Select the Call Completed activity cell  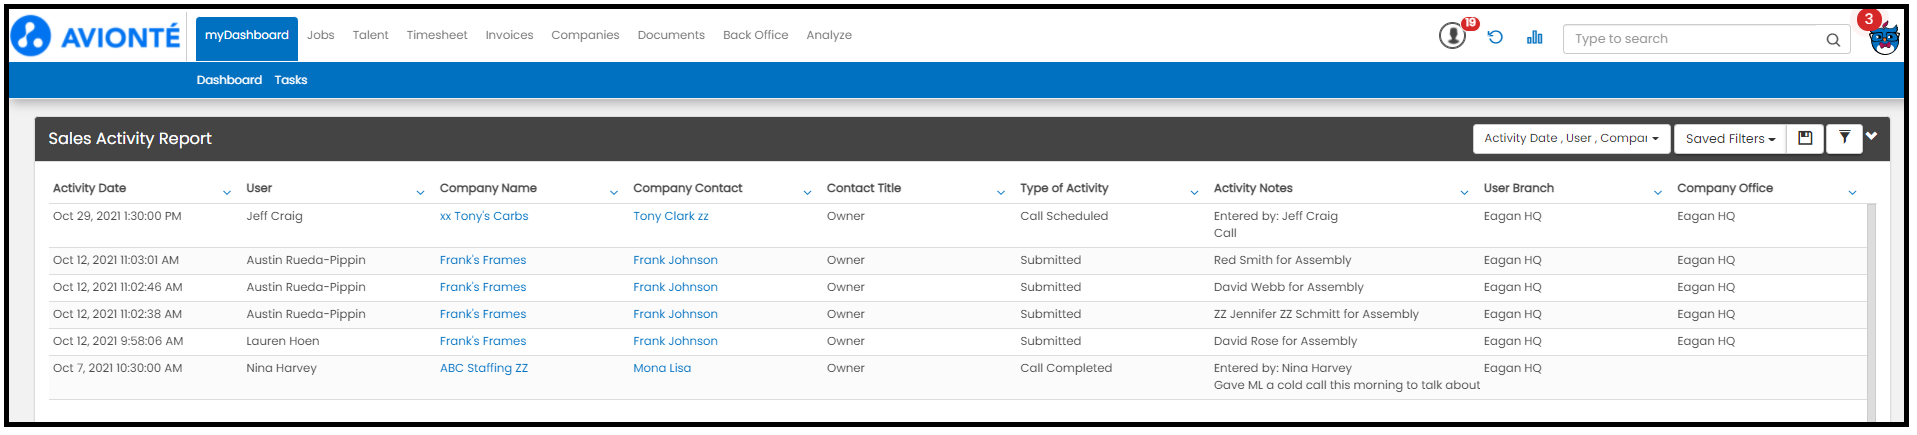(1066, 368)
